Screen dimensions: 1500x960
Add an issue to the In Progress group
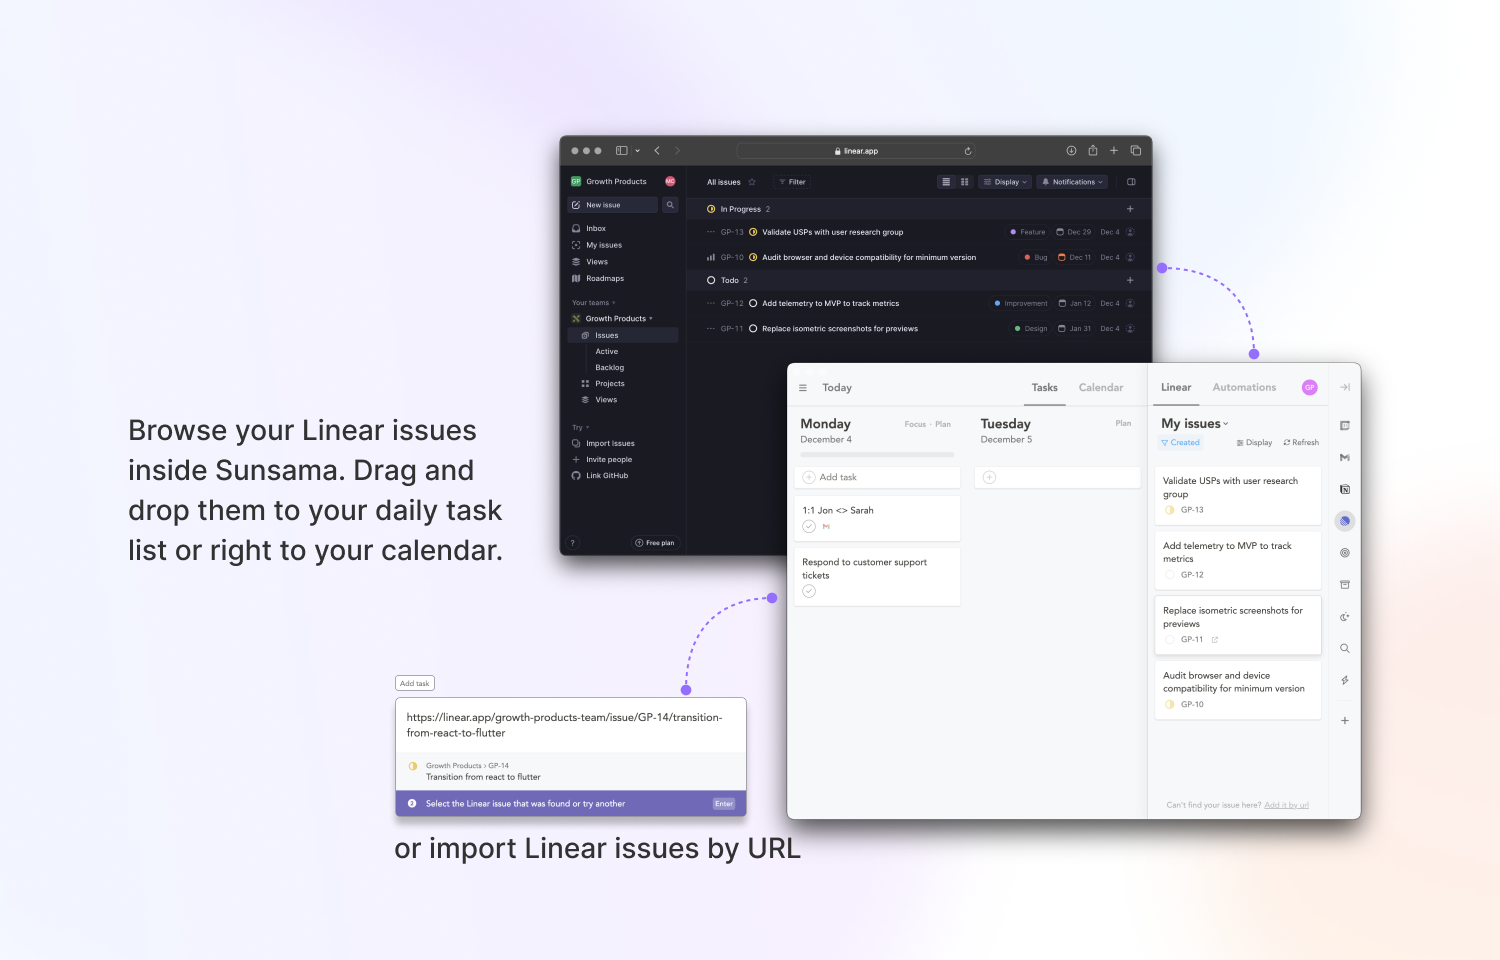[1130, 209]
